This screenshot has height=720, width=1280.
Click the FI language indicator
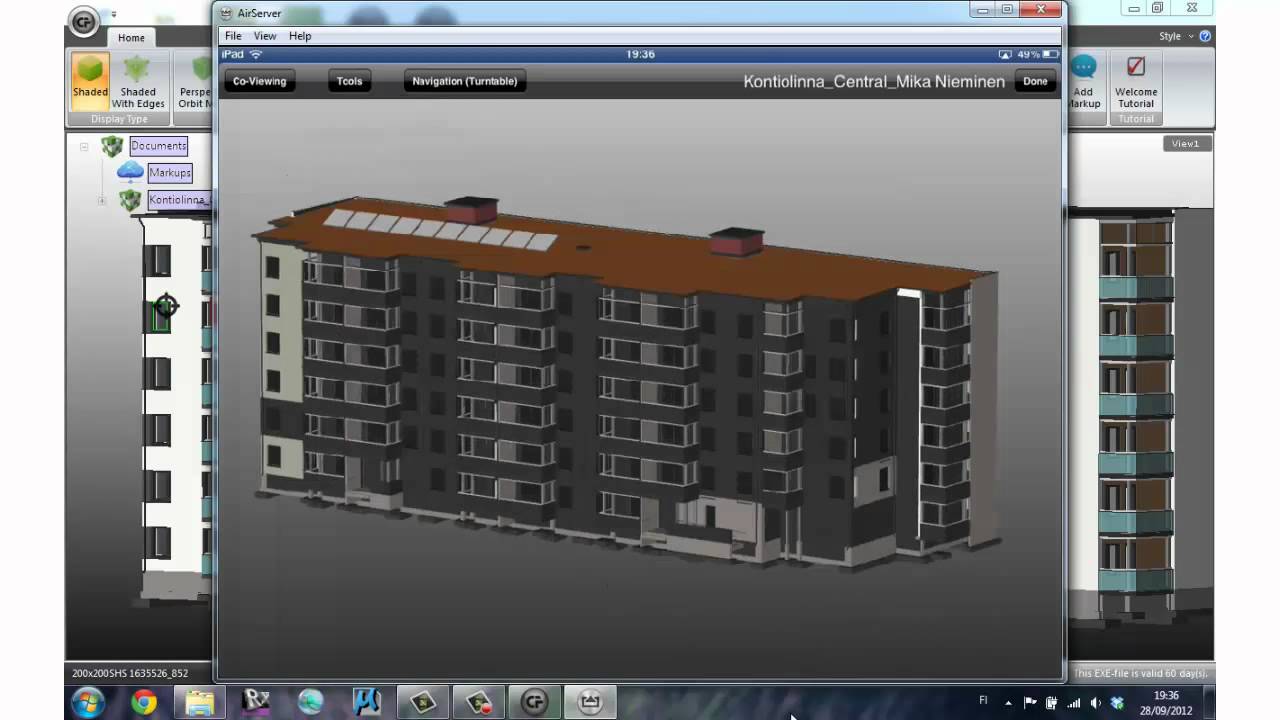point(983,701)
